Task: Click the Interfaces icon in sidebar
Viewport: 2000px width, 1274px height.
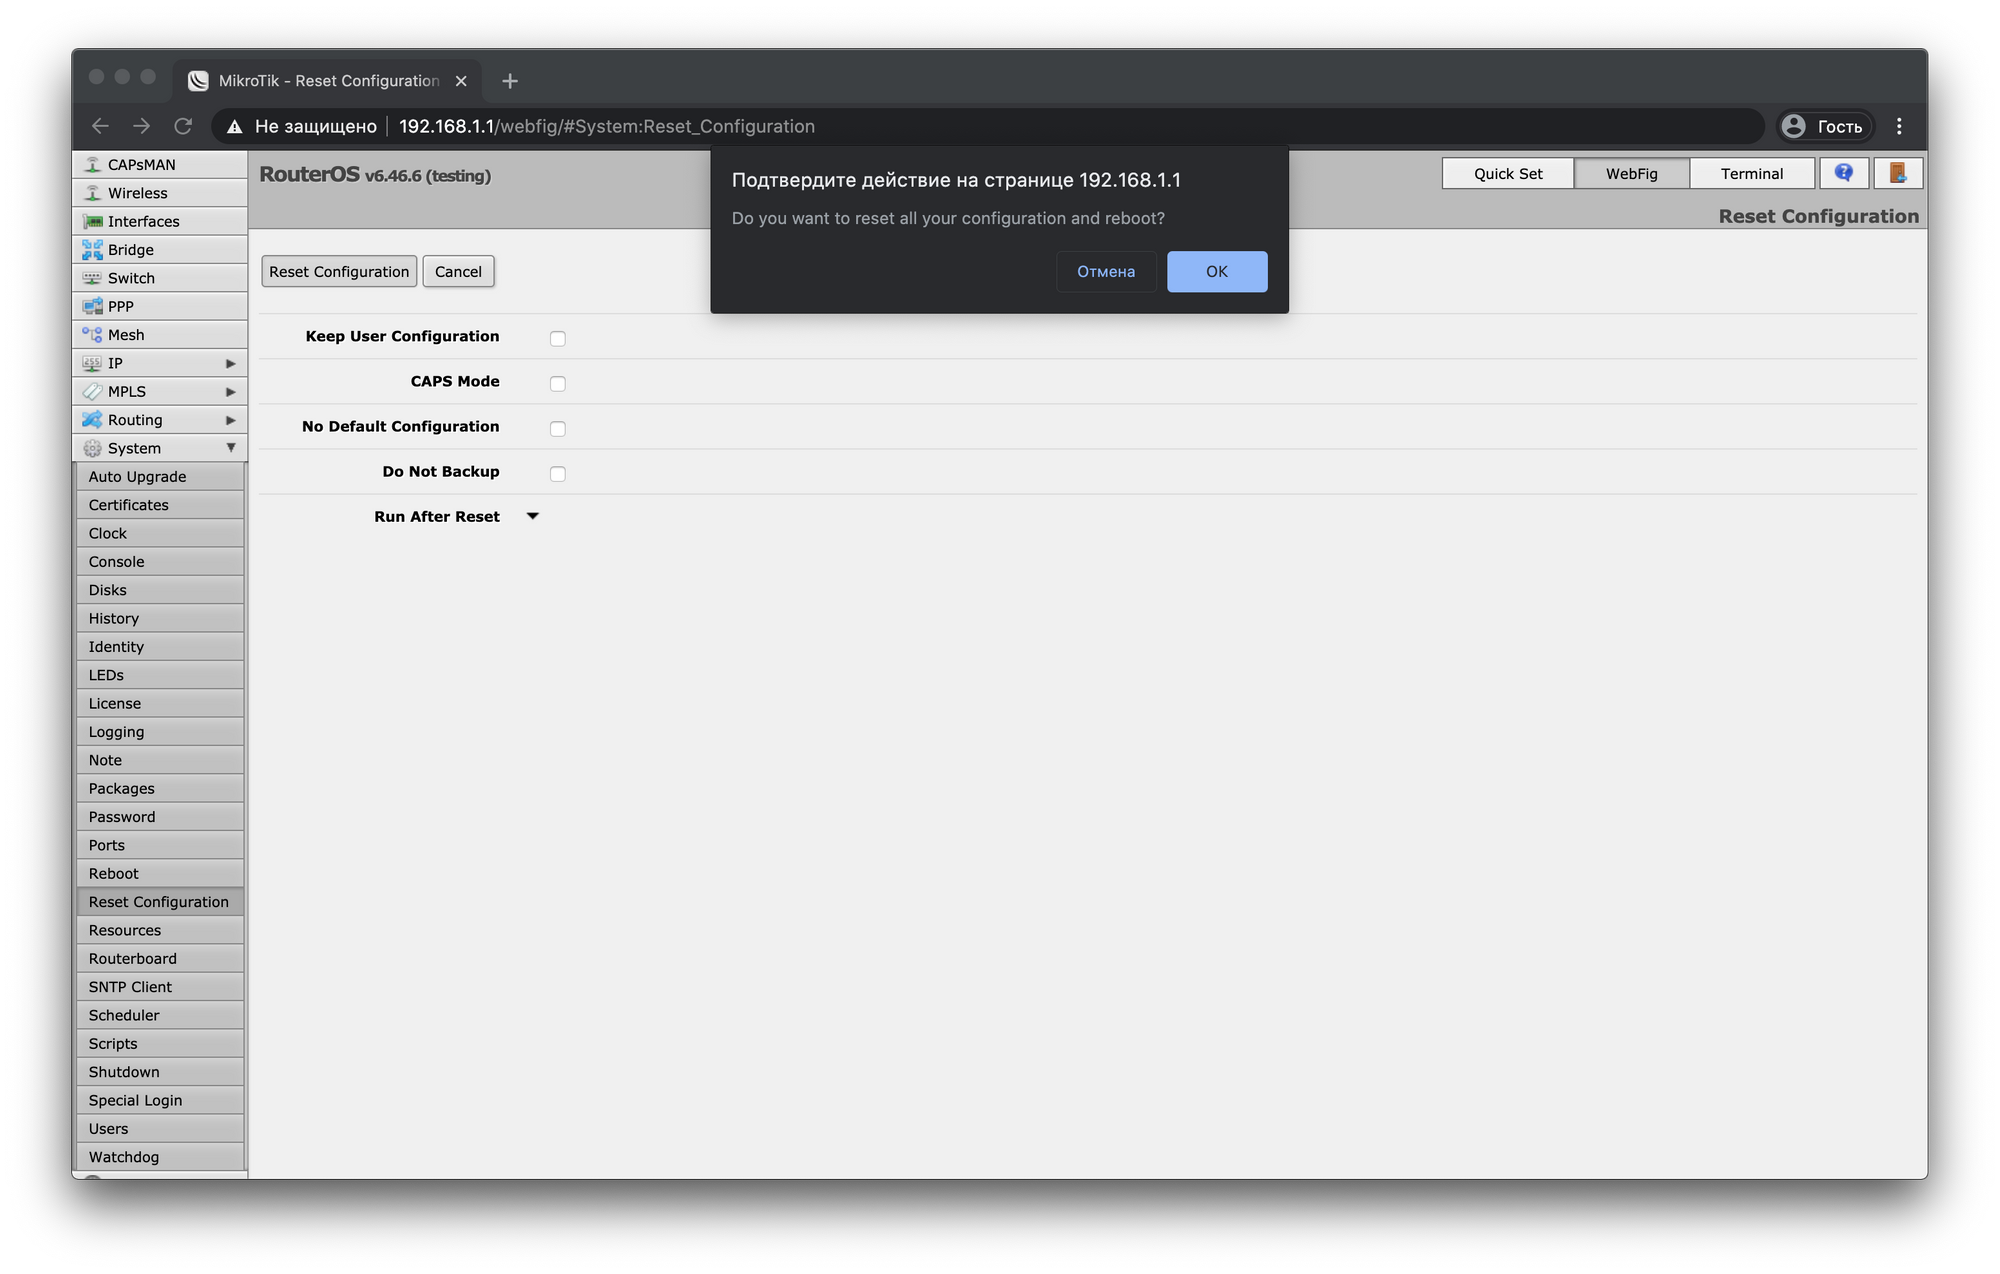Action: pyautogui.click(x=90, y=220)
